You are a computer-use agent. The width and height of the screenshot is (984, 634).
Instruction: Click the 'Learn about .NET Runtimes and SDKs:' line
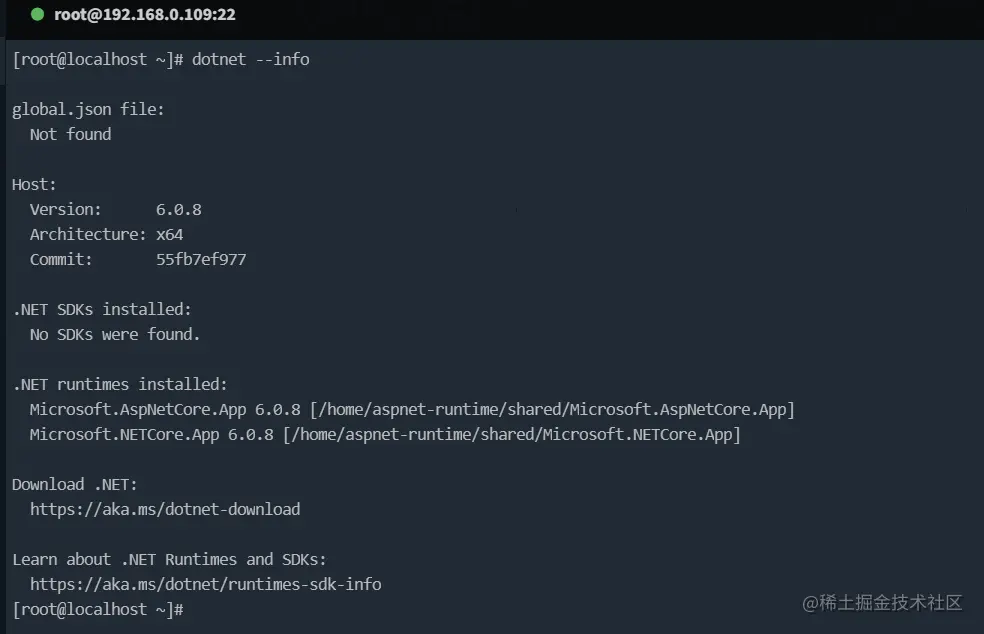(169, 559)
